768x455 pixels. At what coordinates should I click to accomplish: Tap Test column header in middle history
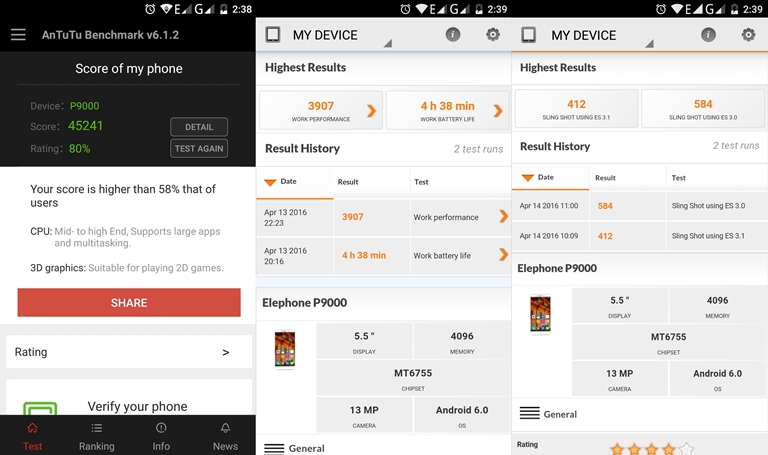[x=421, y=182]
